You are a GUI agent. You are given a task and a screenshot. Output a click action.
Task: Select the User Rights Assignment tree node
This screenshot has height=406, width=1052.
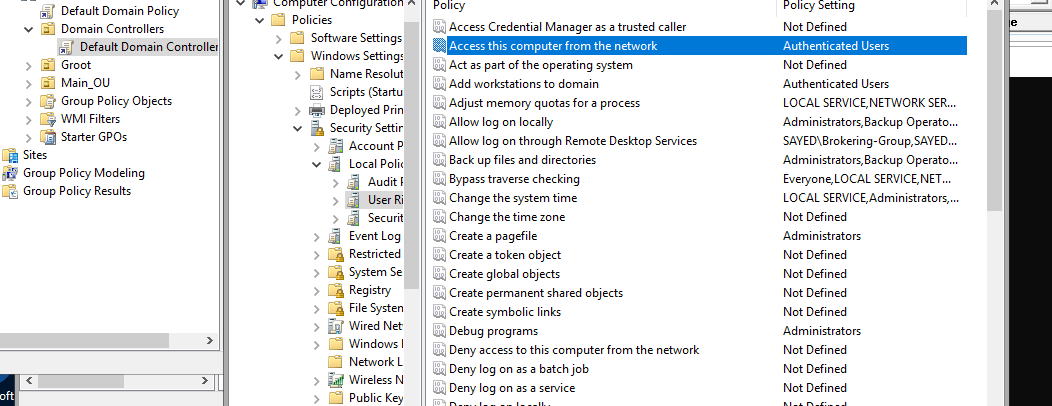point(384,200)
